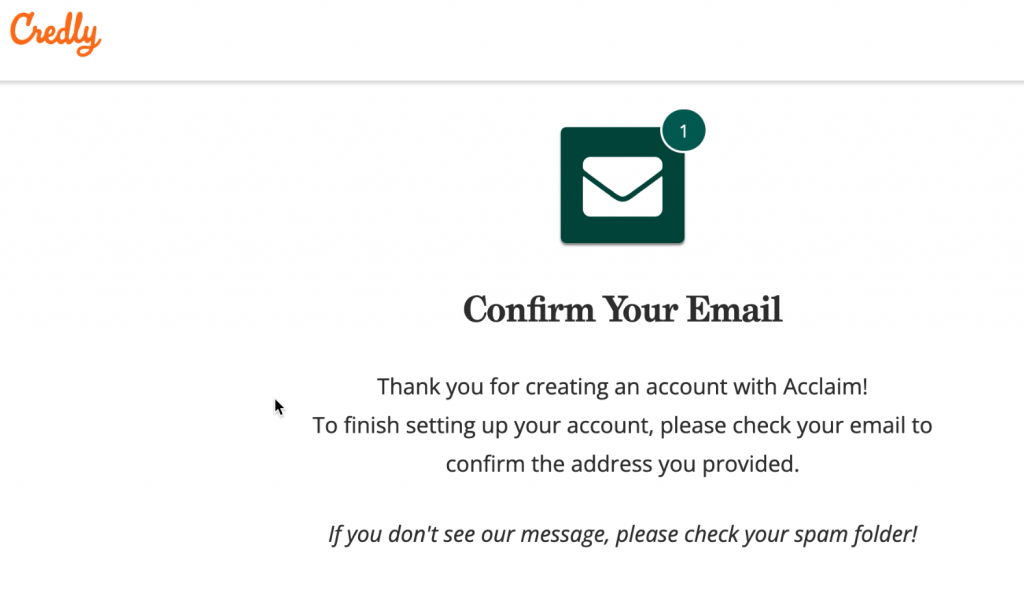Click the phrase an account with

[x=695, y=387]
